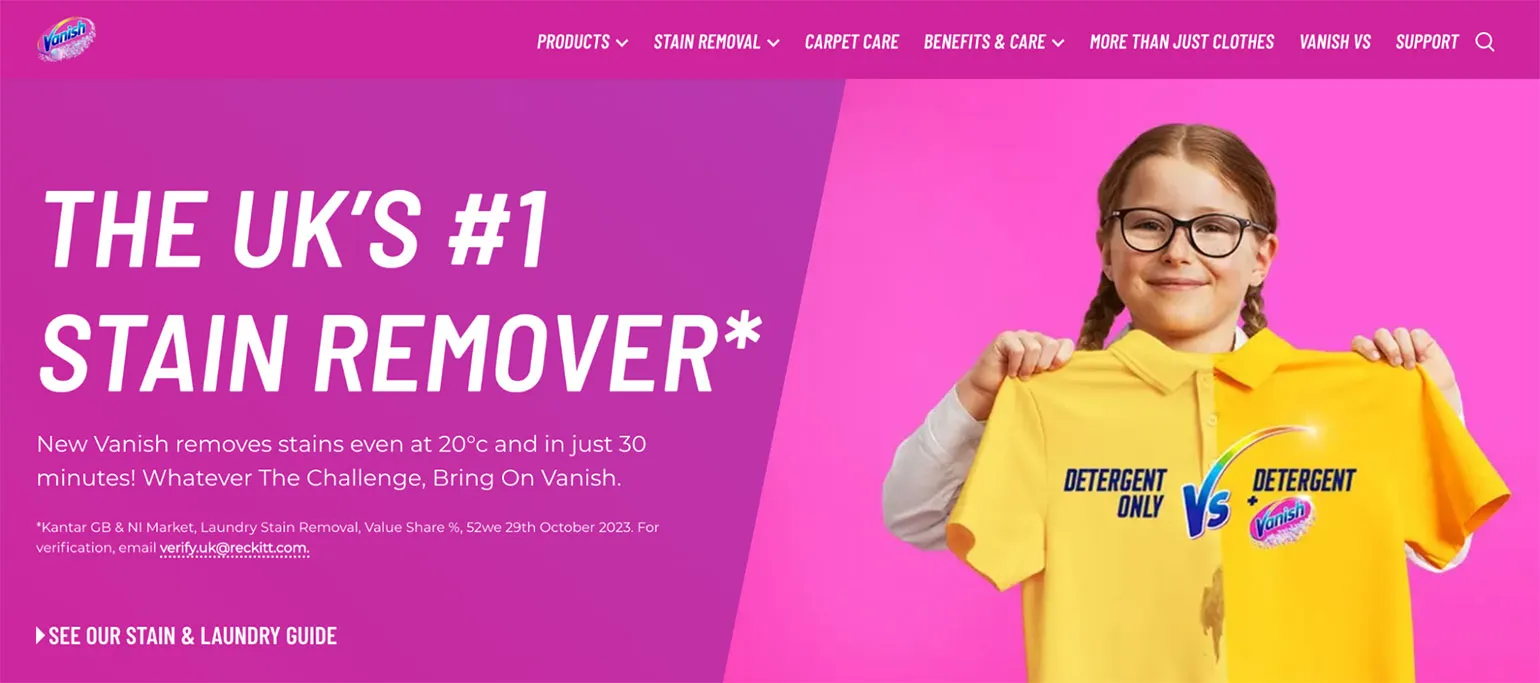Open the search magnifier icon
This screenshot has width=1540, height=683.
click(1485, 42)
